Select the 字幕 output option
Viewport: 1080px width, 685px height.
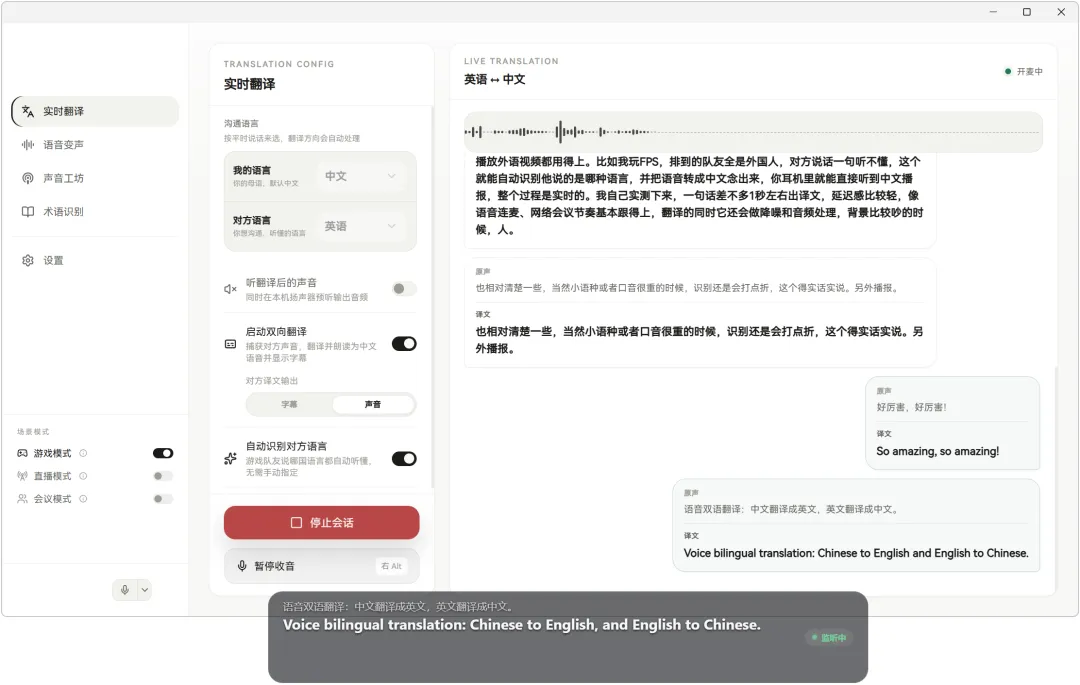click(289, 404)
